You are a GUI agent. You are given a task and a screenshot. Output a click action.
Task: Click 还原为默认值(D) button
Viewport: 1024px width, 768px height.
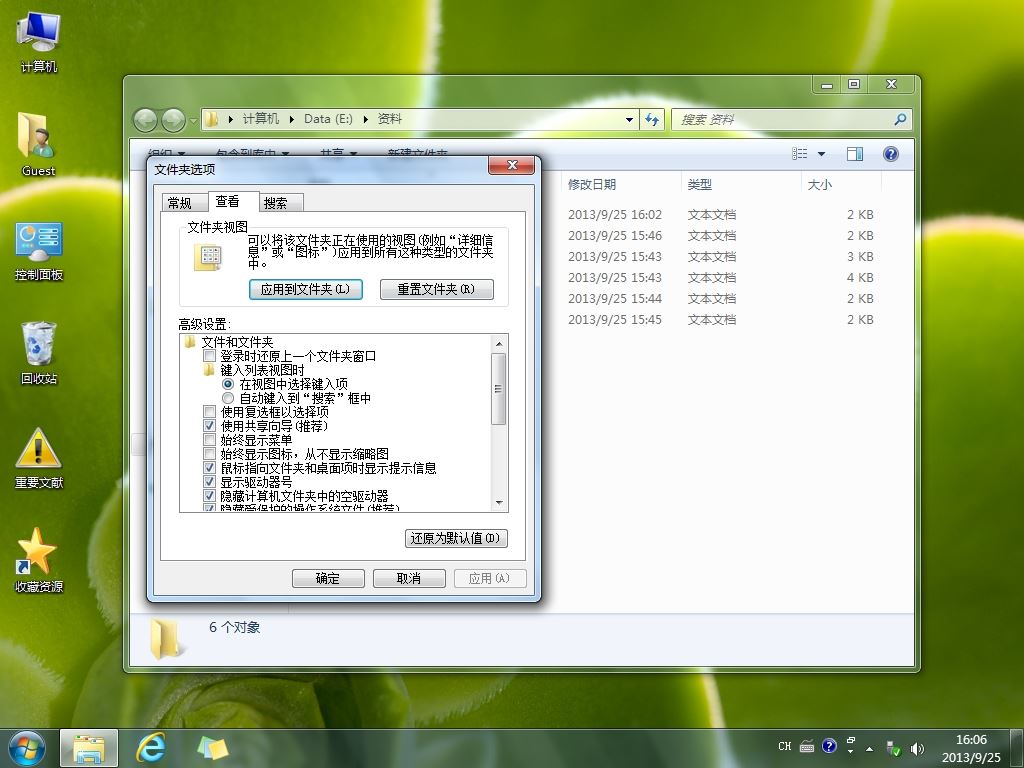[x=456, y=538]
